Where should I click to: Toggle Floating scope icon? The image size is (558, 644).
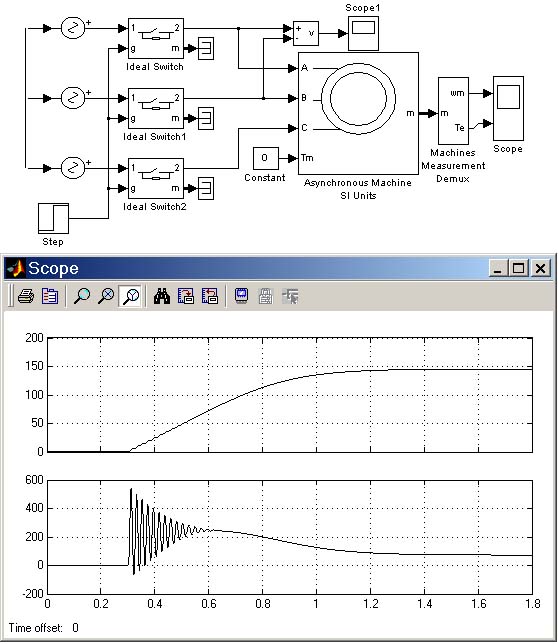(x=241, y=296)
